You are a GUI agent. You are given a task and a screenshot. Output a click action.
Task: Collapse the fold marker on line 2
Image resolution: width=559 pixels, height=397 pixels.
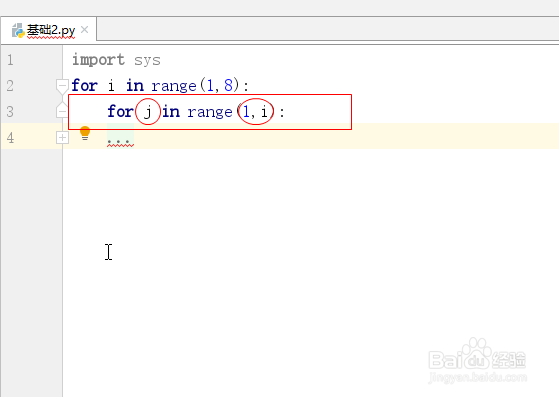(x=62, y=86)
